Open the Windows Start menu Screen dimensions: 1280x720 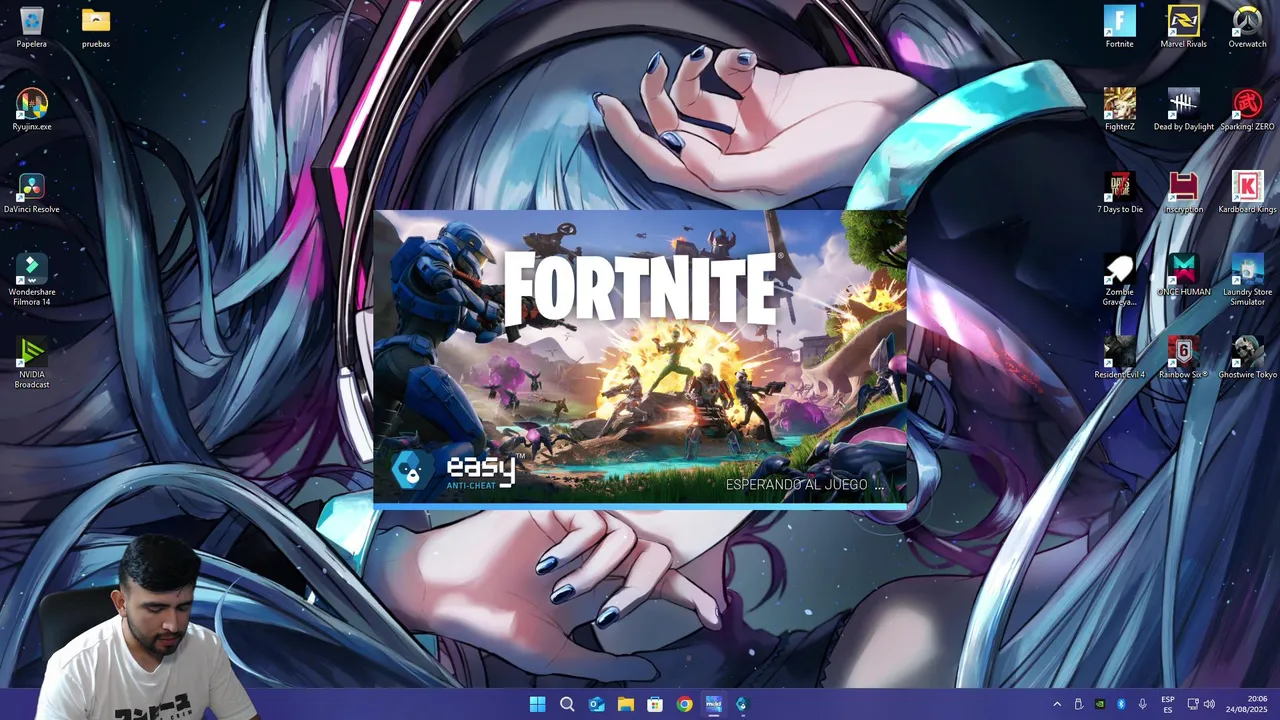537,704
